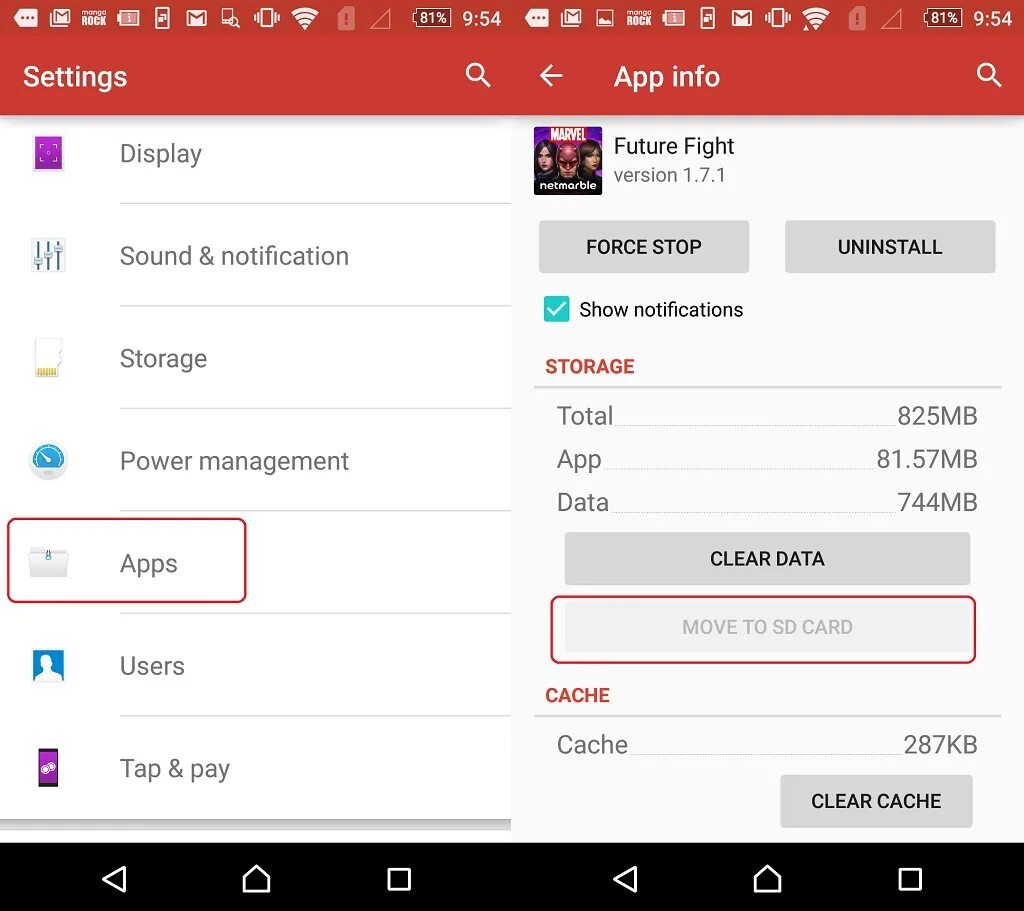Tap the Total 825MB storage row

click(767, 416)
